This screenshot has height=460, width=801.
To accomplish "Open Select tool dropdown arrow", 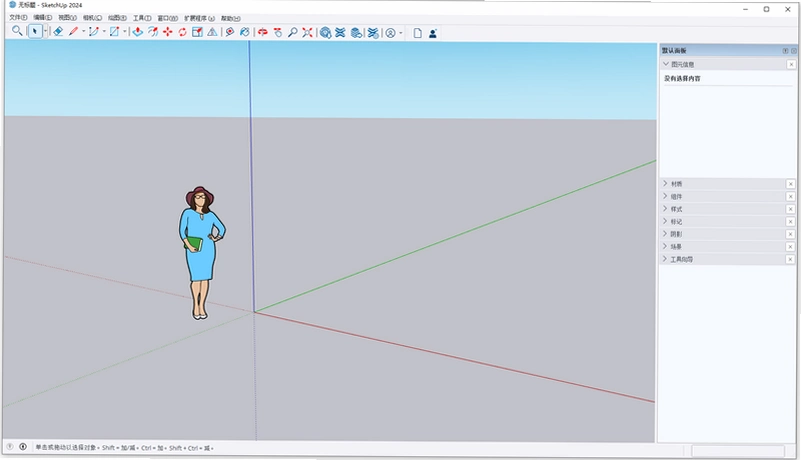I will pyautogui.click(x=45, y=32).
